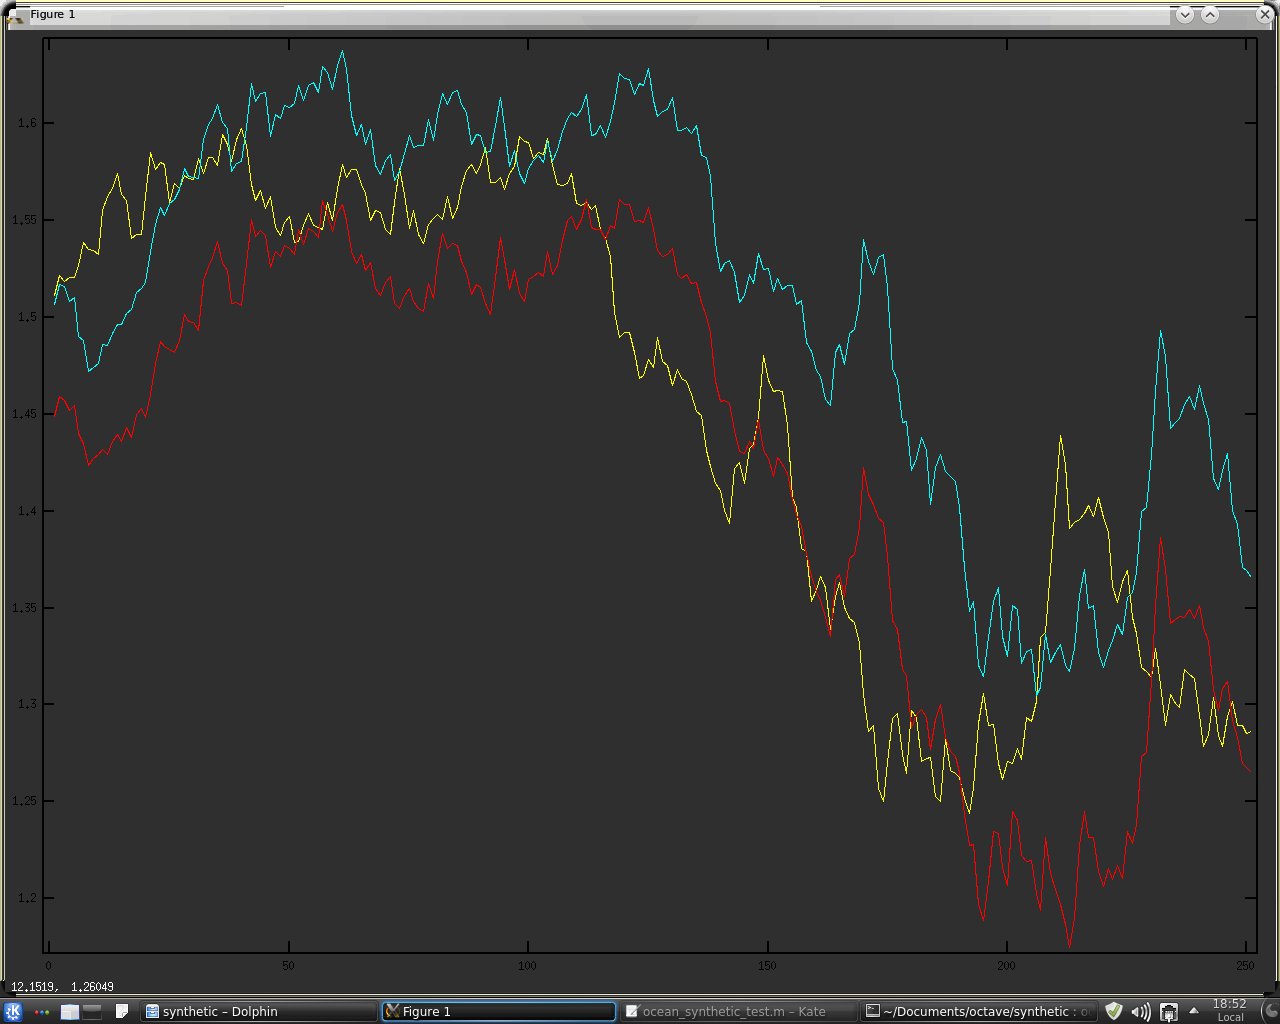This screenshot has height=1024, width=1280.
Task: Close the Figure 1 window
Action: (x=1265, y=14)
